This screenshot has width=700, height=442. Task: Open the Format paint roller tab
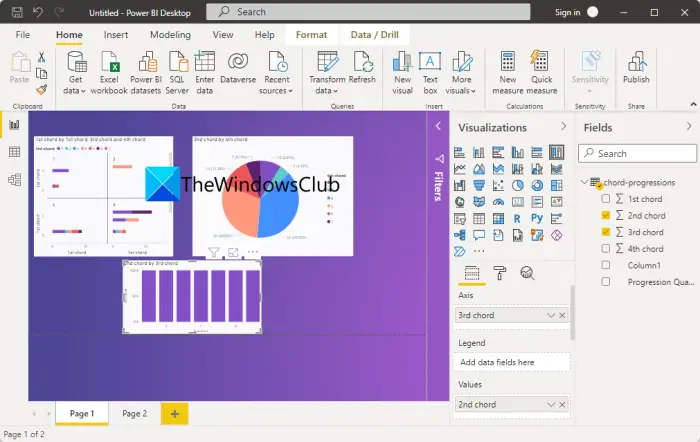[500, 272]
